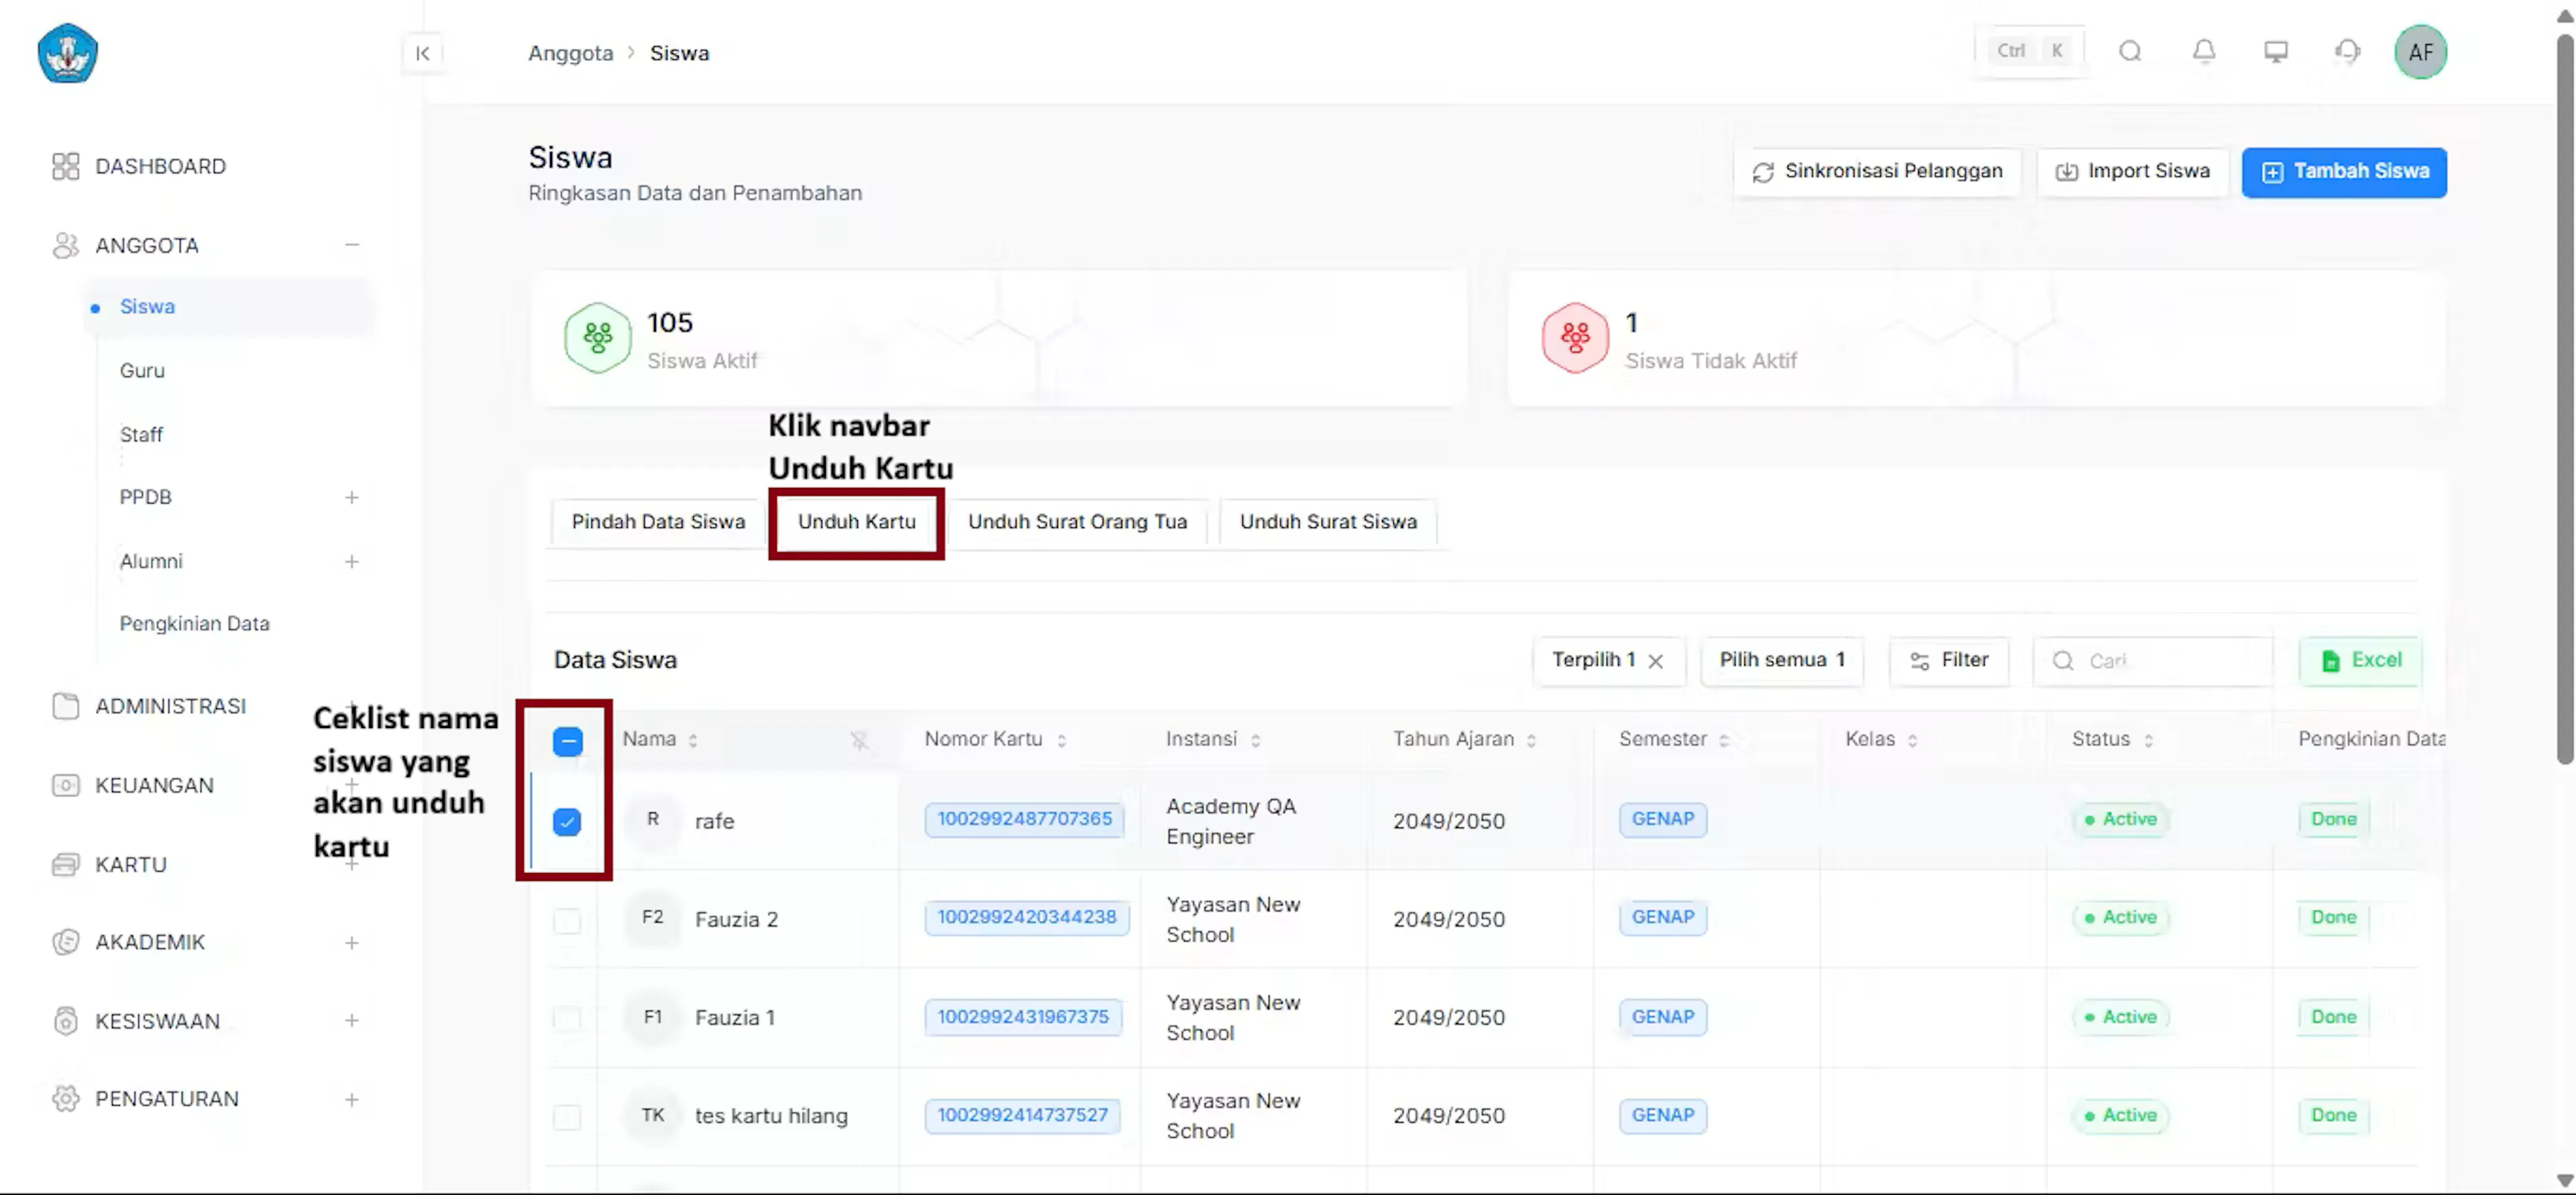Click the Ctrl K shortcut box
2576x1195 pixels.
click(x=2029, y=51)
